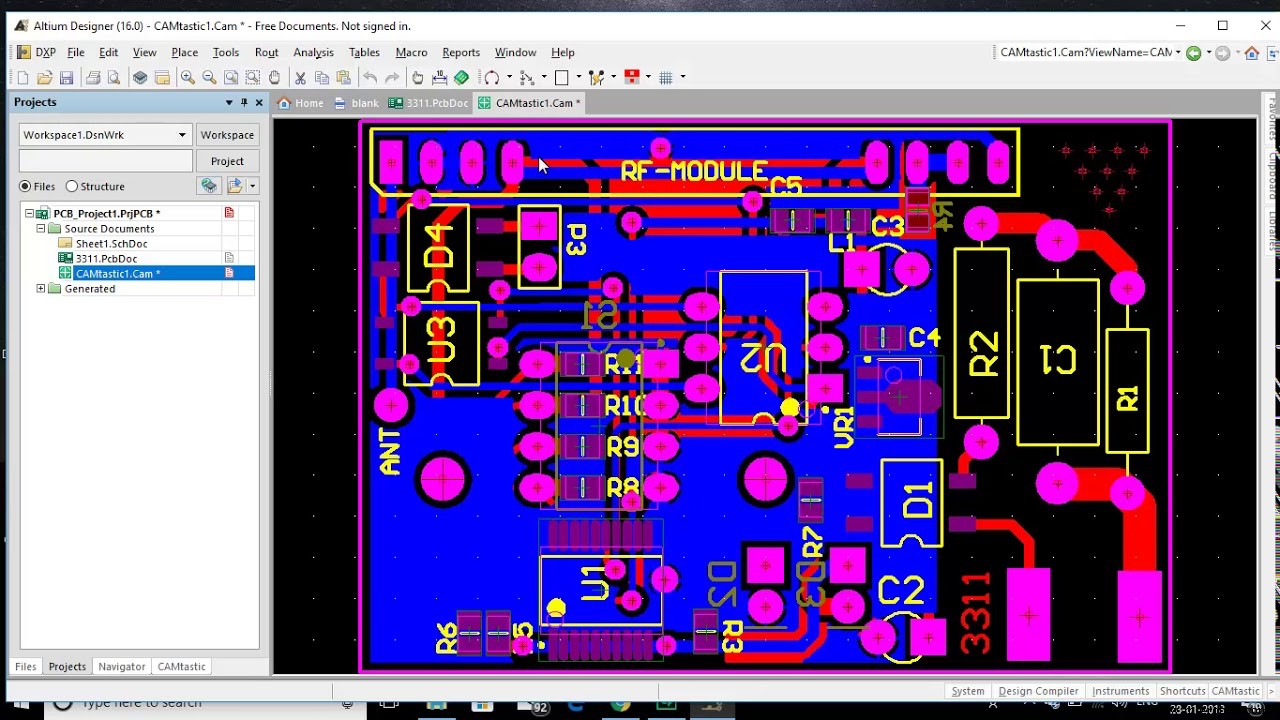
Task: Activate the Pan hand tool
Action: click(x=274, y=77)
